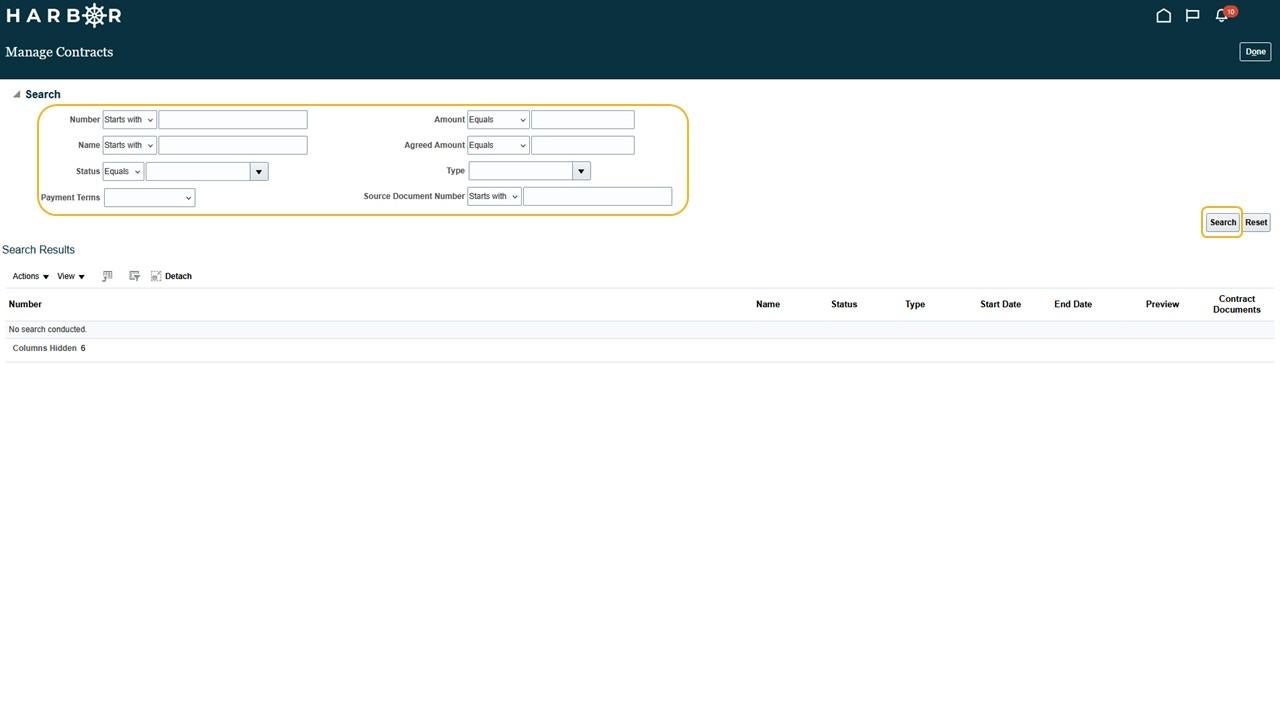Image resolution: width=1280 pixels, height=720 pixels.
Task: Click the Search button
Action: pos(1222,222)
